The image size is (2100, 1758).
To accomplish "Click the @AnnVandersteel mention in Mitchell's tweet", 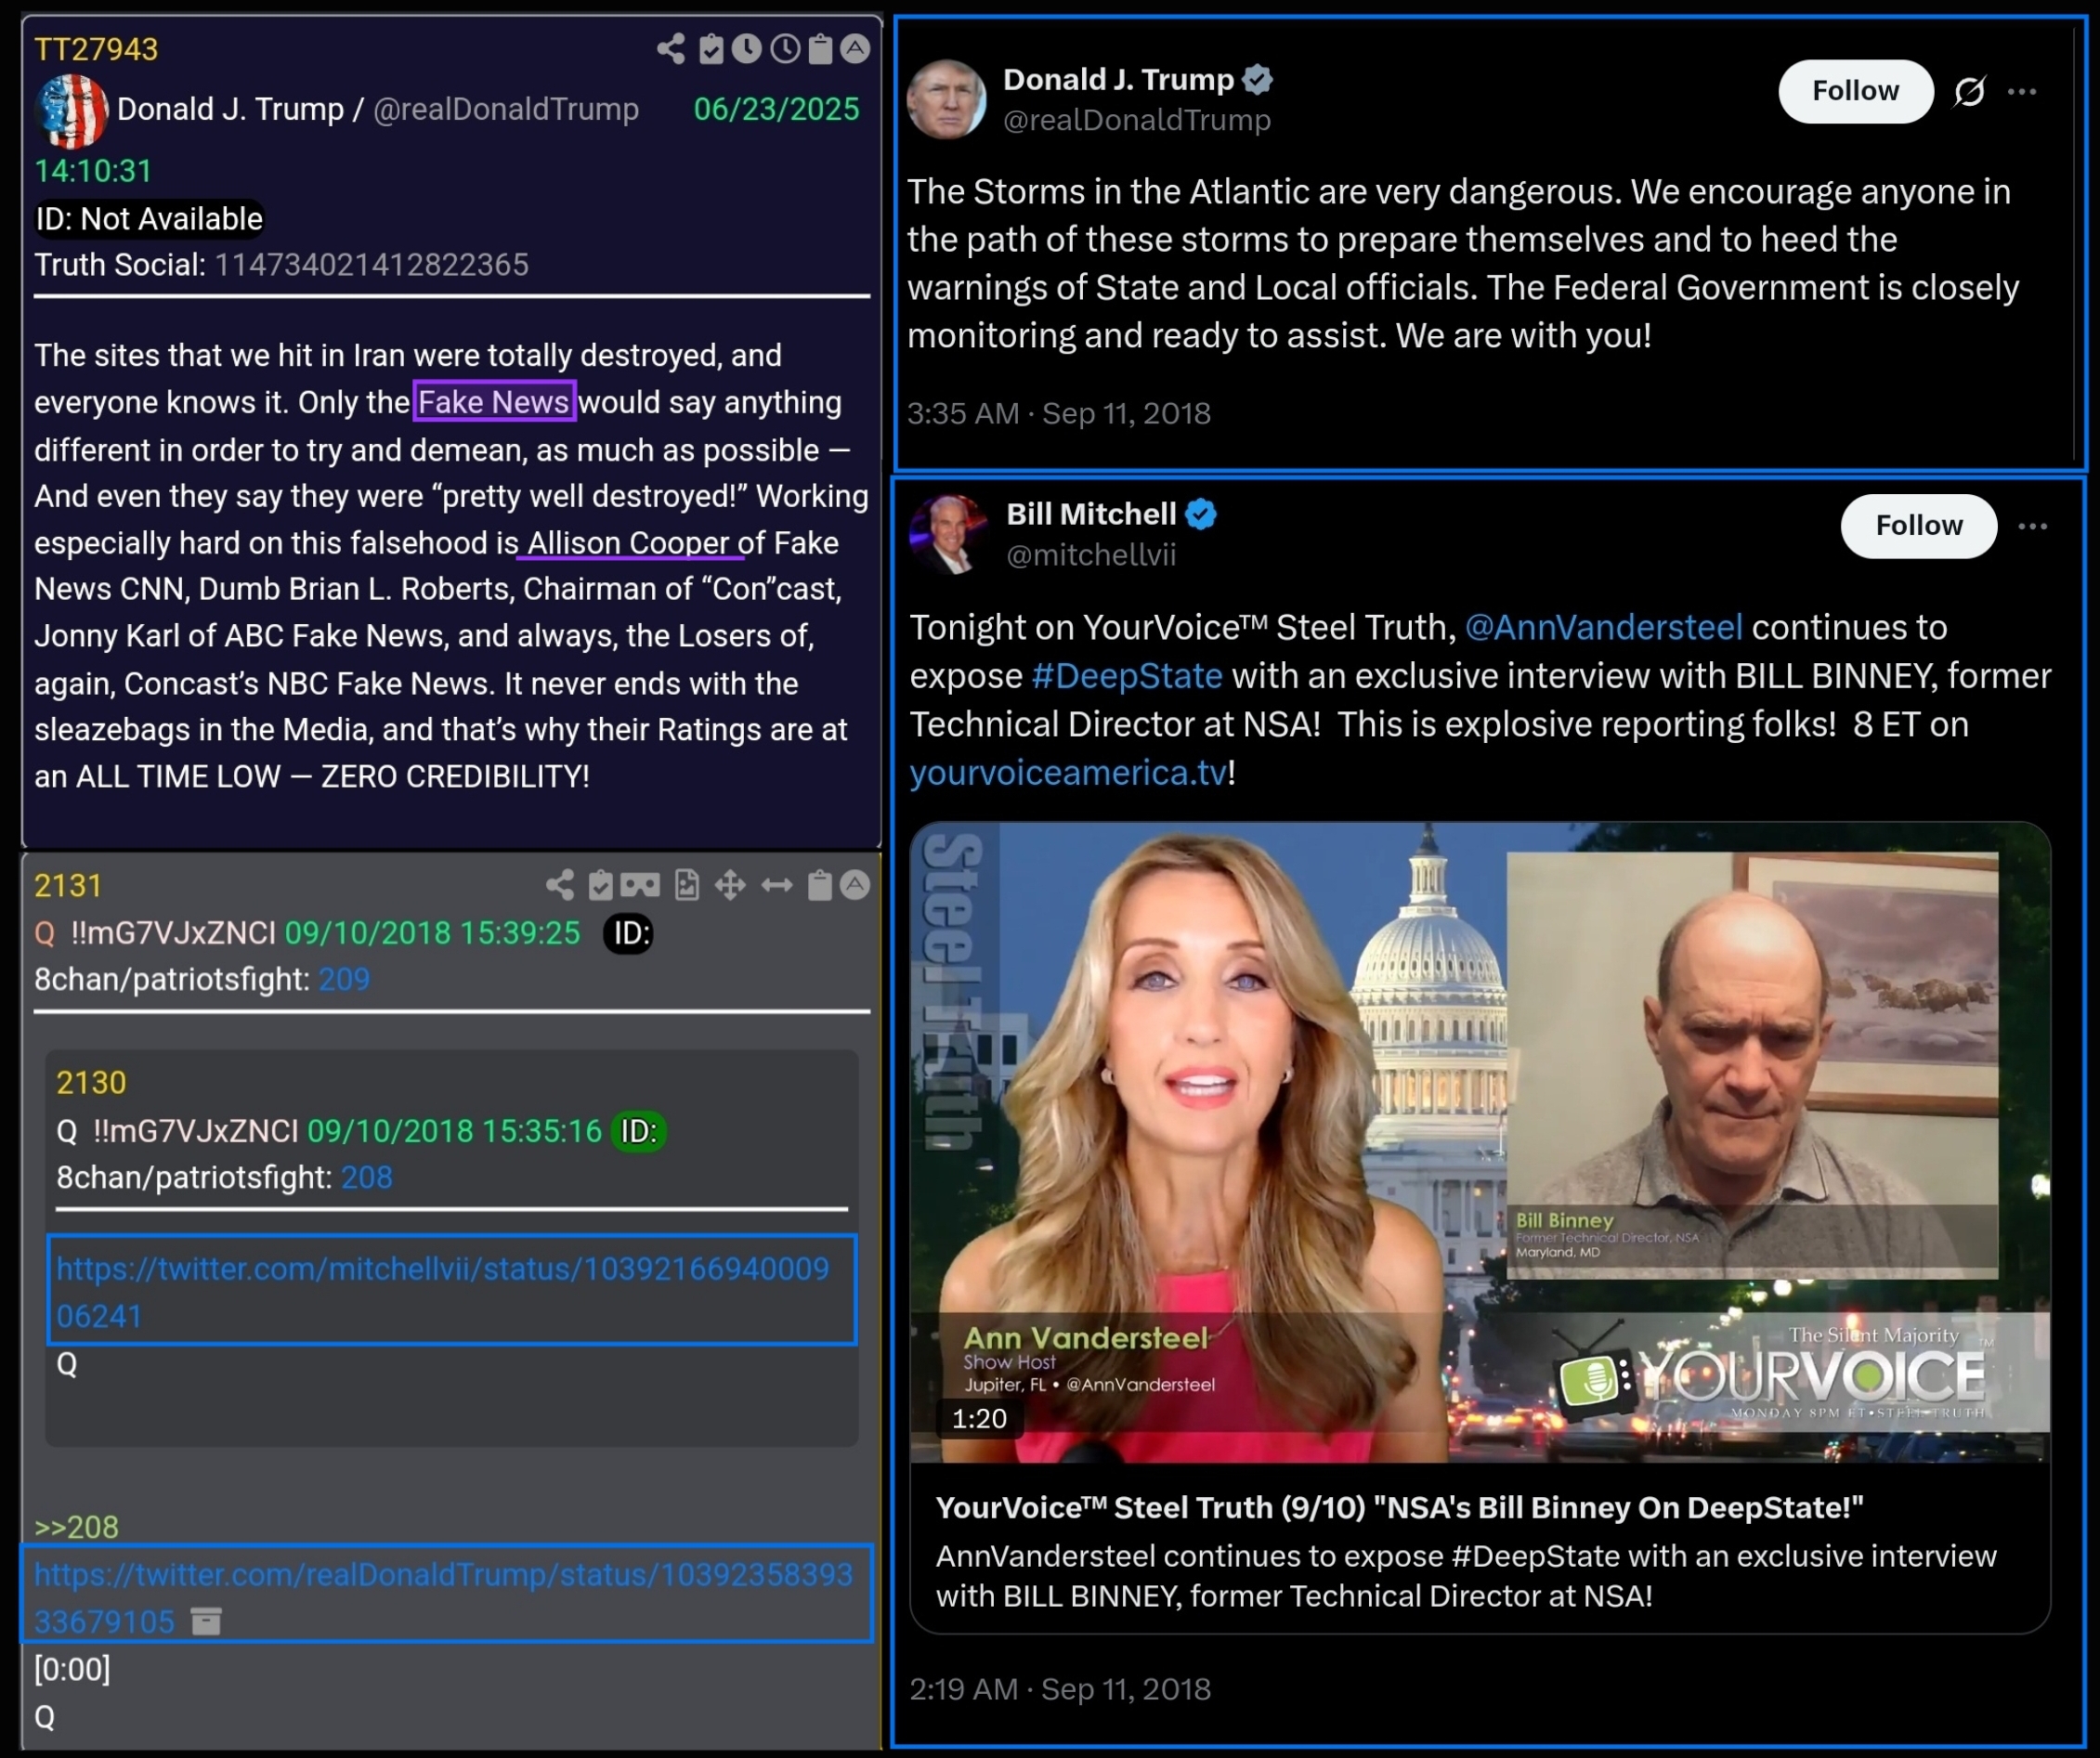I will (x=1604, y=628).
